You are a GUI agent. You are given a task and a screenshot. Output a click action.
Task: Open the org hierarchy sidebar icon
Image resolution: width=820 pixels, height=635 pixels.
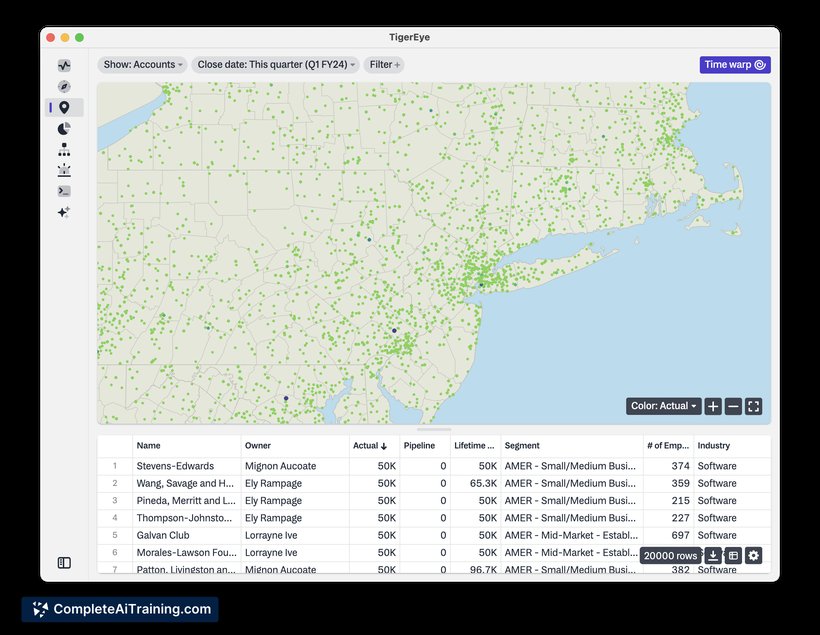point(64,150)
